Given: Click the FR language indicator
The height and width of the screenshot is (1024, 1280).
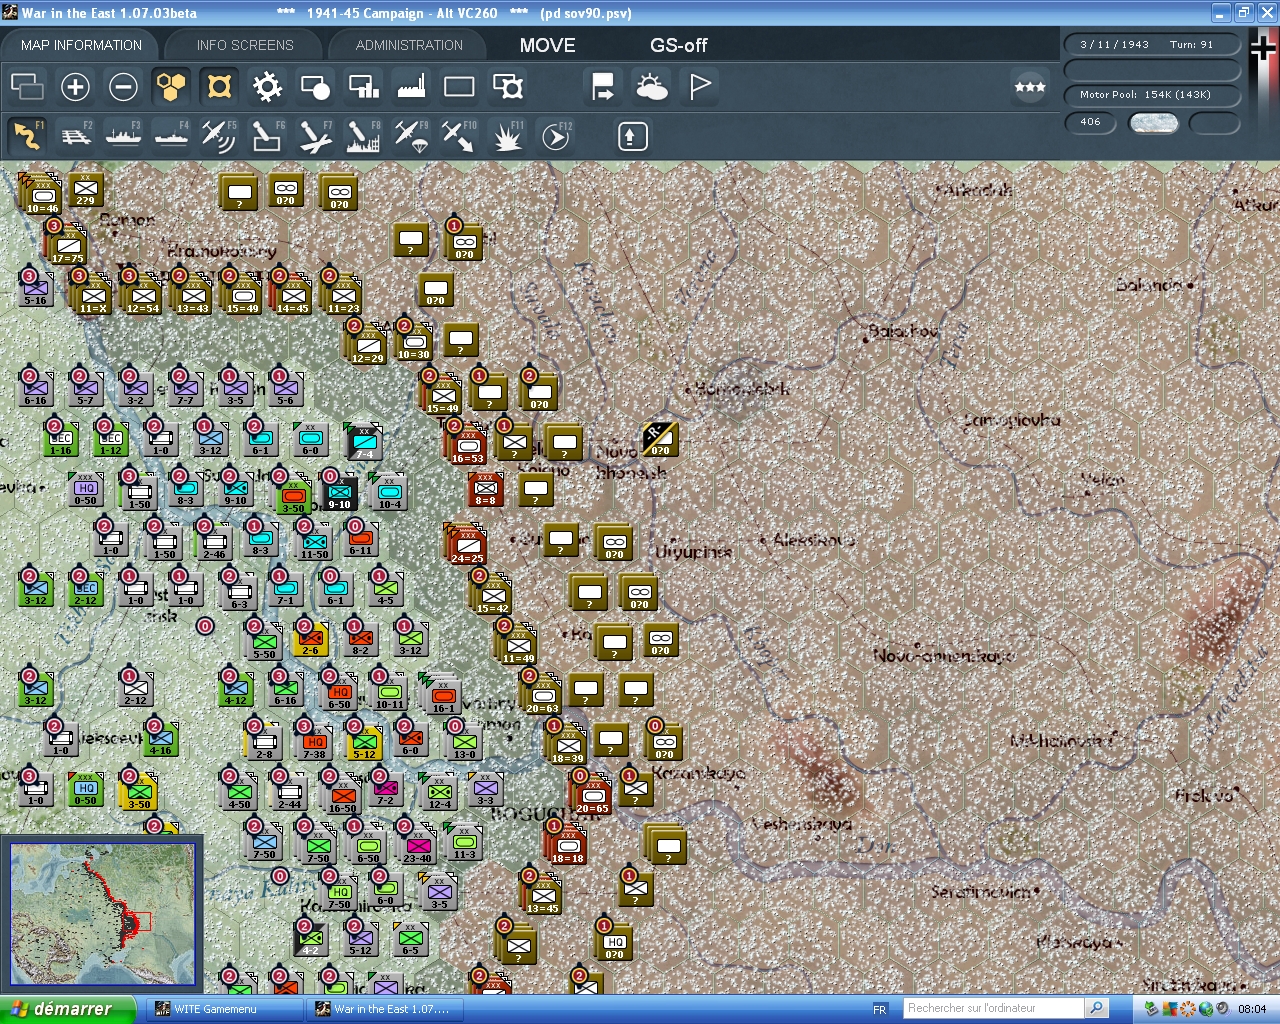Looking at the screenshot, I should pos(880,1010).
